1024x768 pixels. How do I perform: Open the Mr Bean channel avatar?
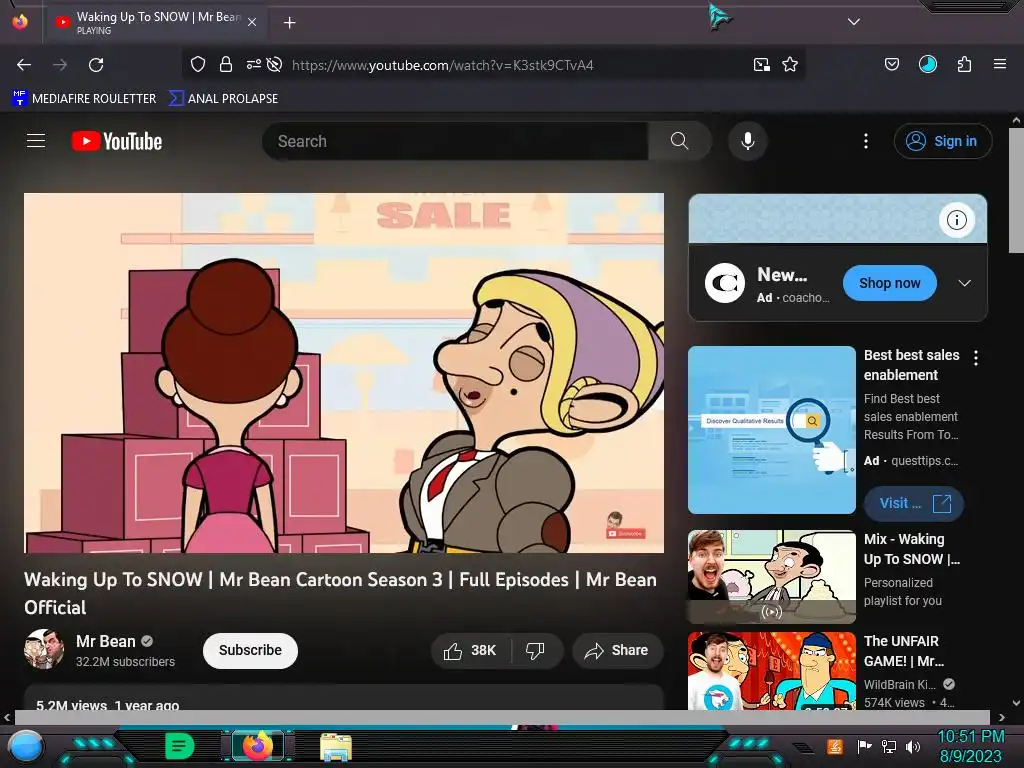coord(44,649)
